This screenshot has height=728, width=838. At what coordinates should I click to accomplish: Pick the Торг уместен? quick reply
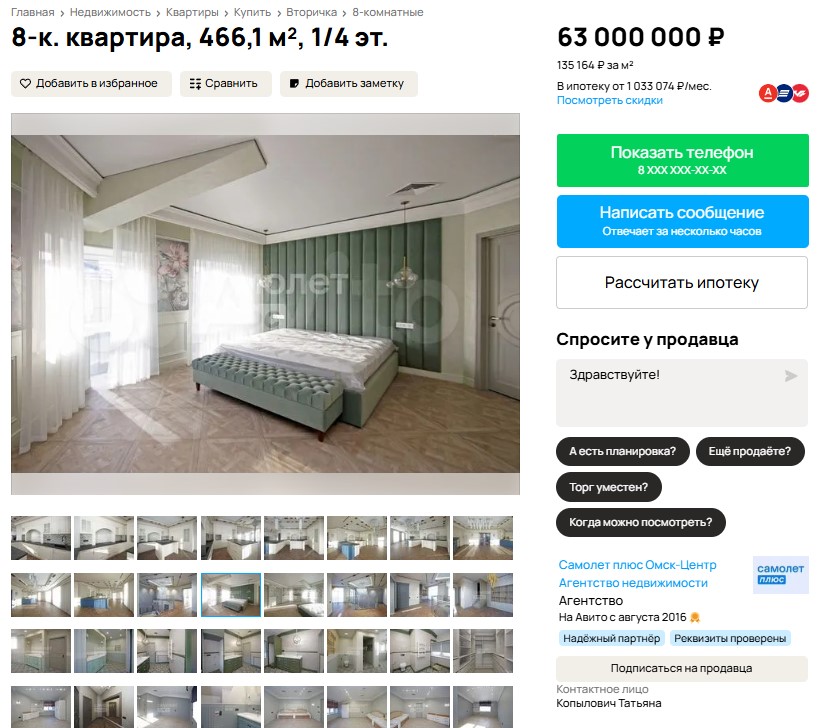click(x=609, y=487)
